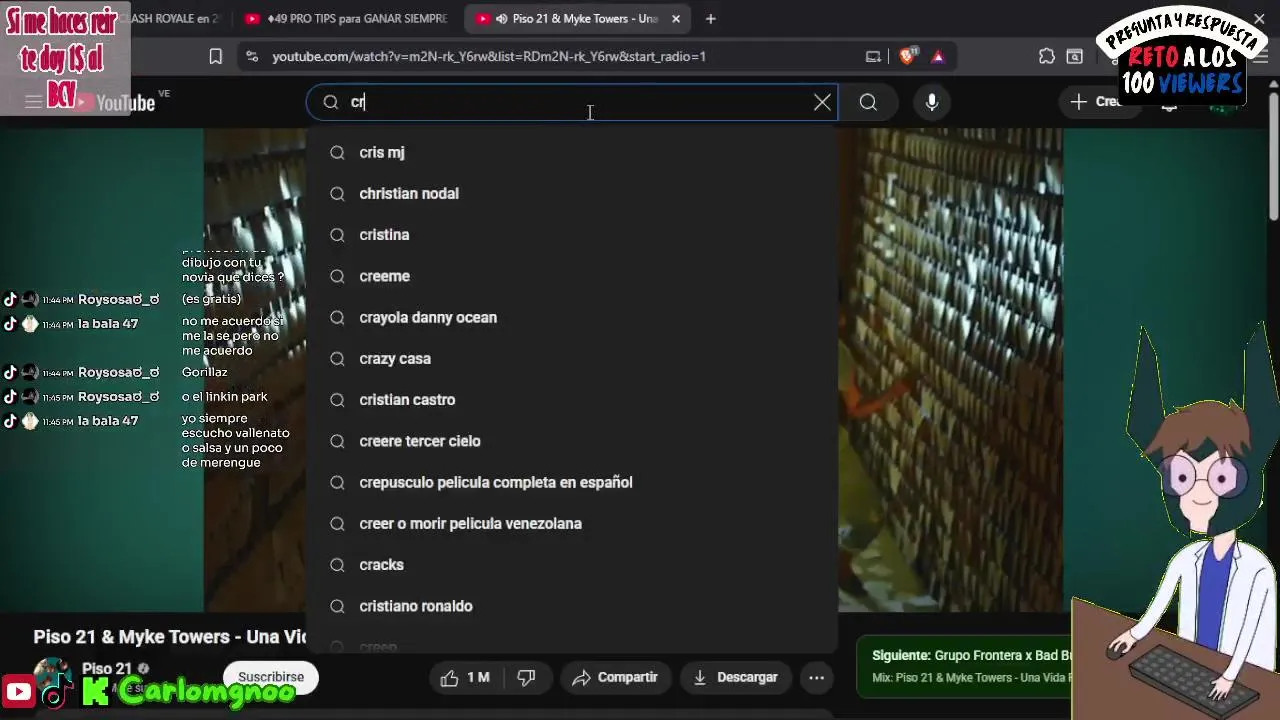Click the address bar URL
This screenshot has height=720, width=1280.
(489, 57)
